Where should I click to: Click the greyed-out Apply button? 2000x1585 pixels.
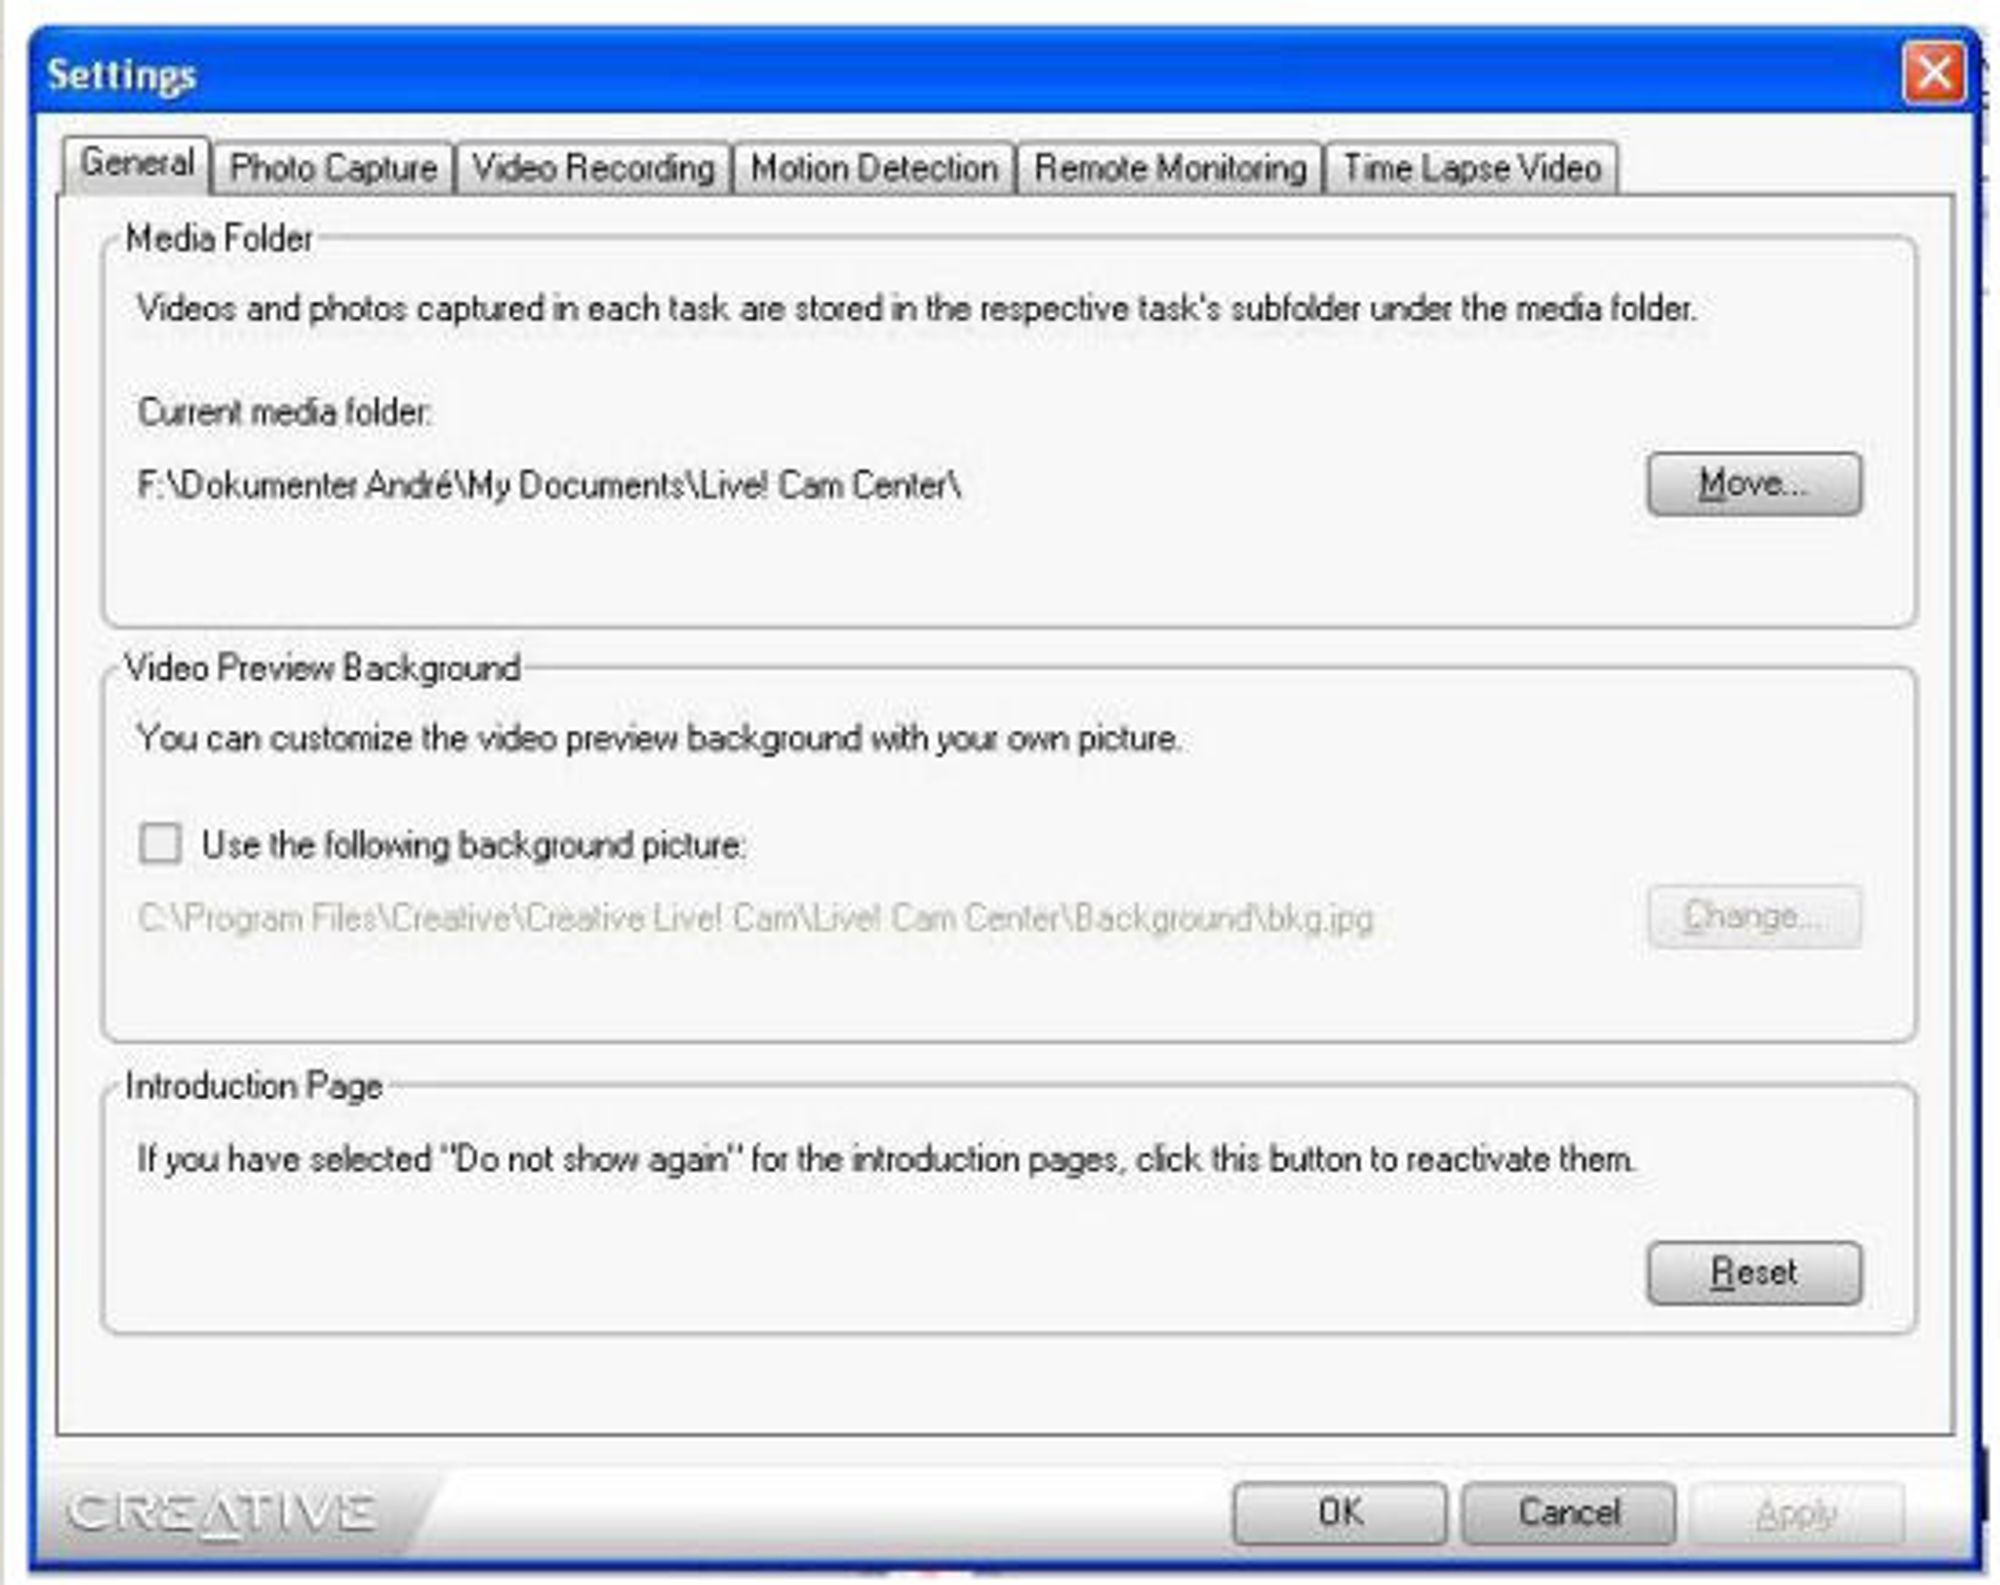point(1796,1513)
